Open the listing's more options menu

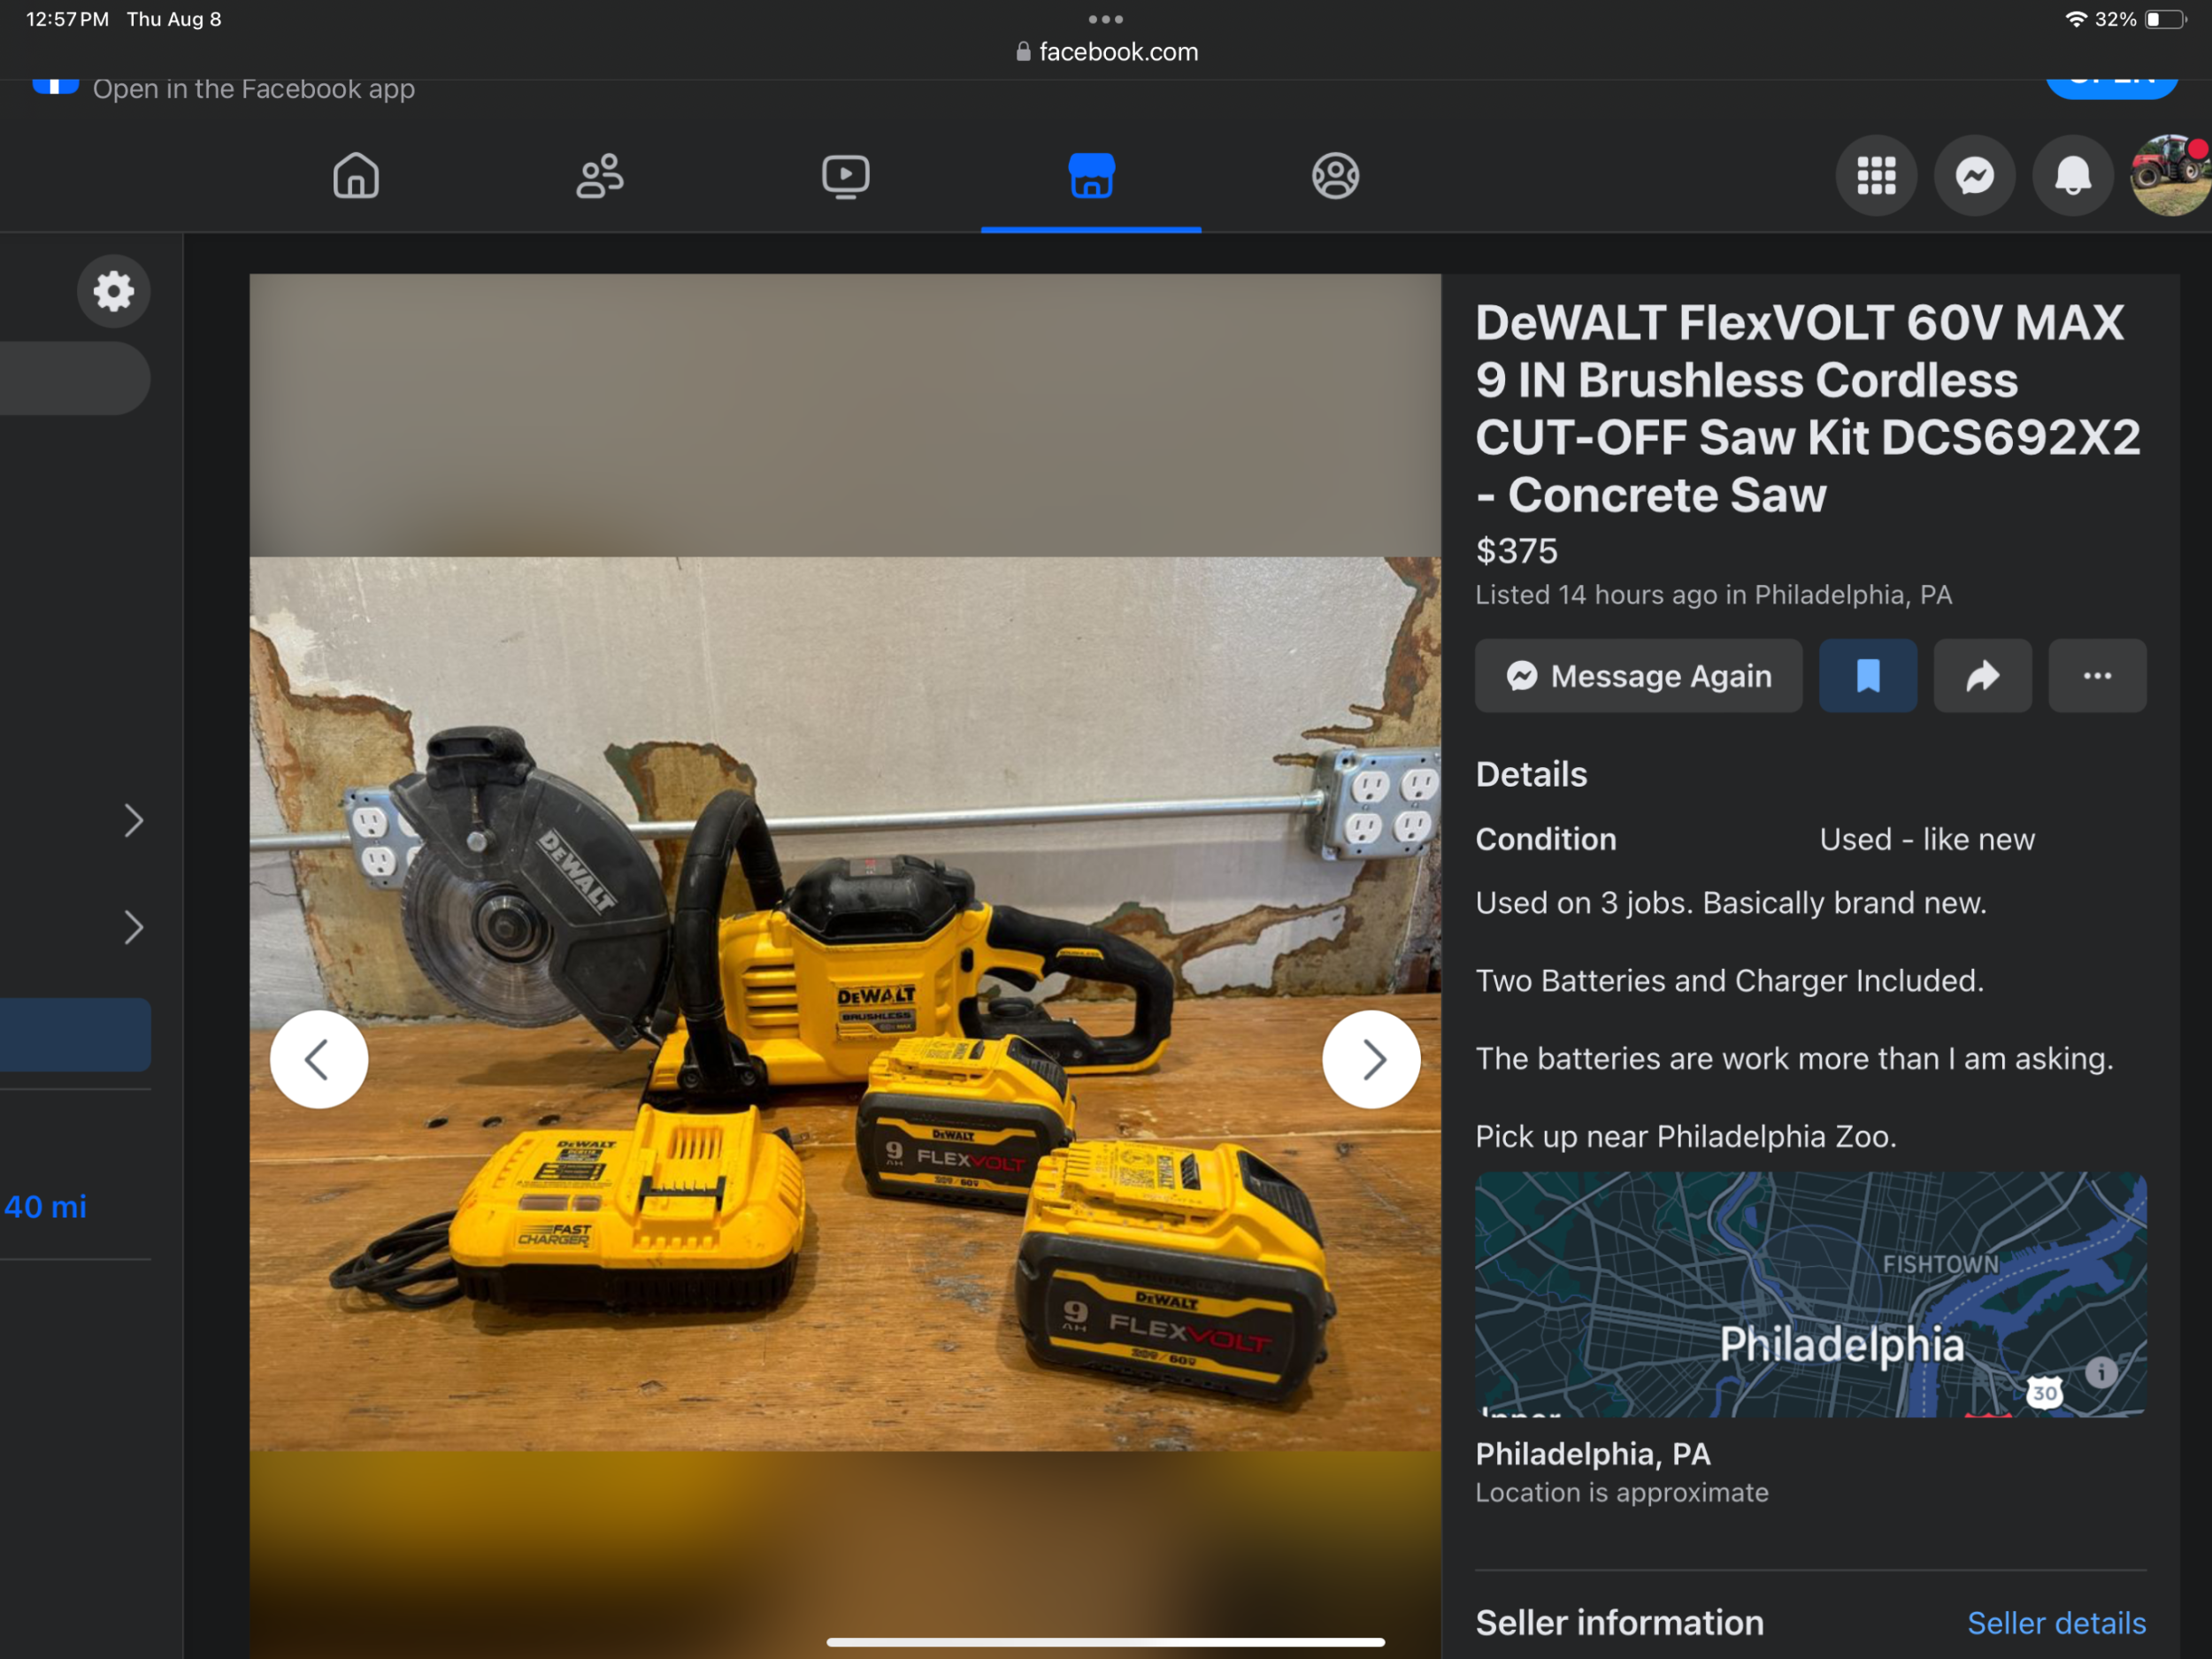[2097, 676]
